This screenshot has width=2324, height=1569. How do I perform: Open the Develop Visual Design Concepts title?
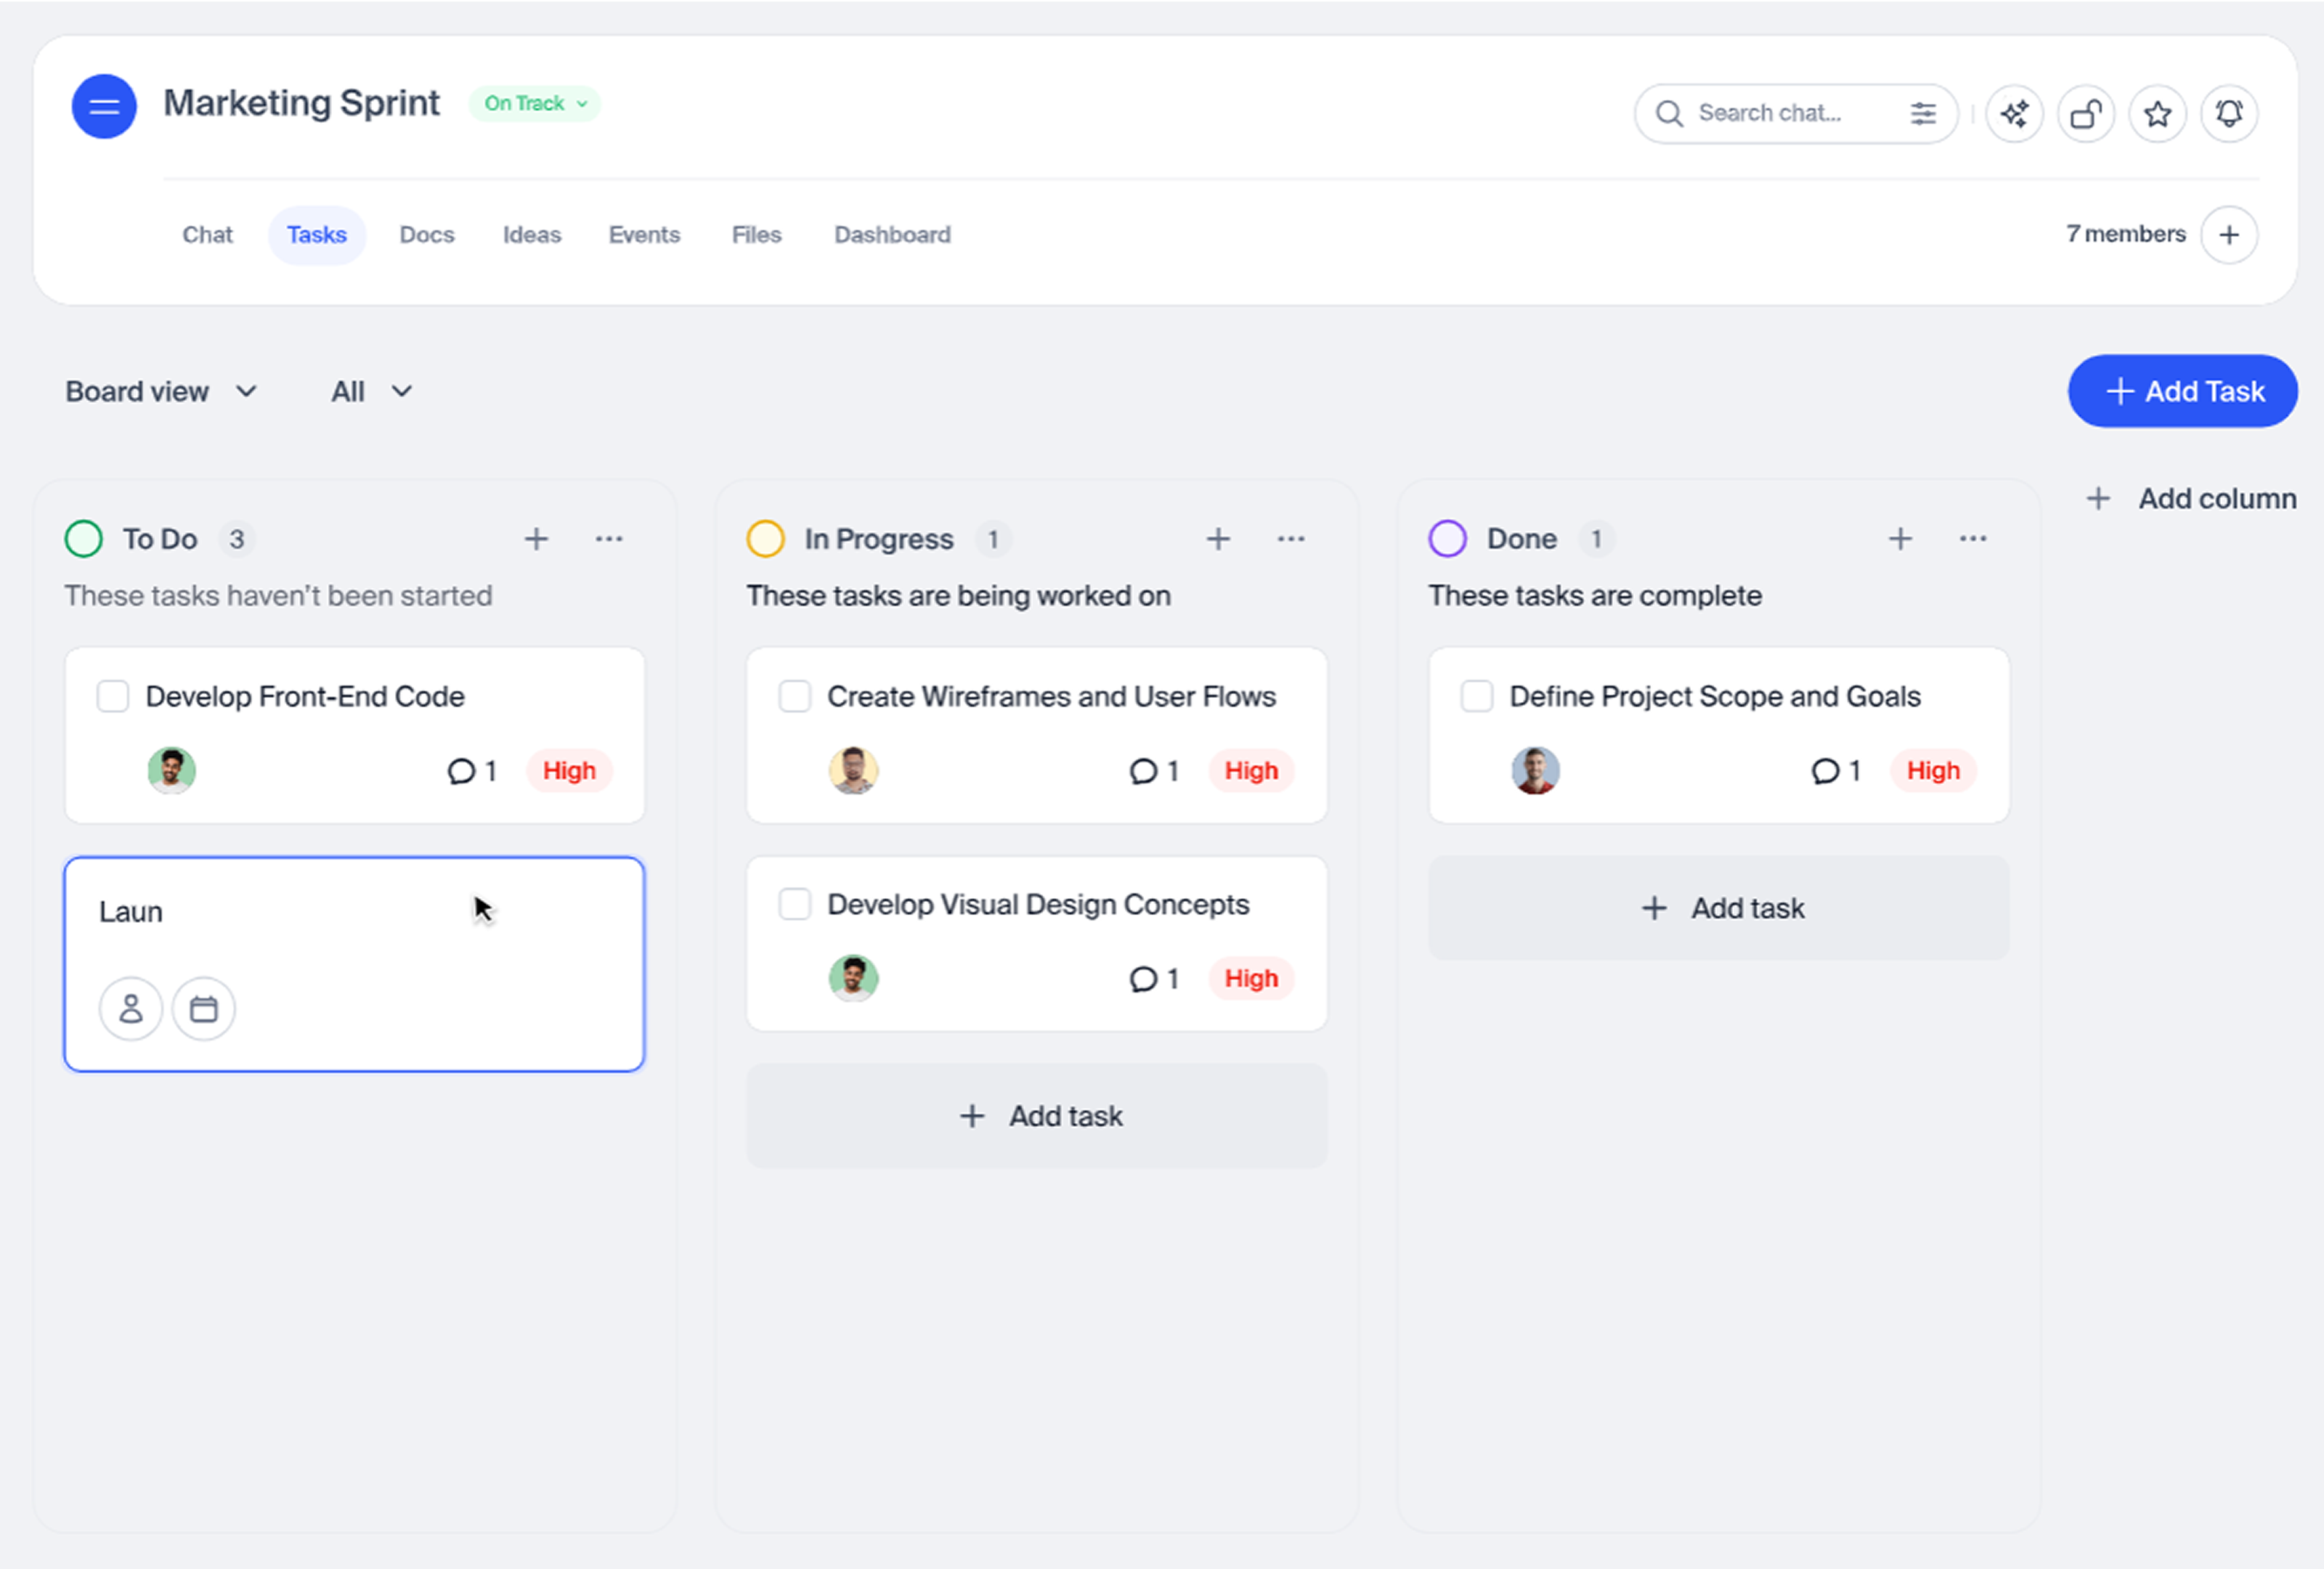(1038, 905)
